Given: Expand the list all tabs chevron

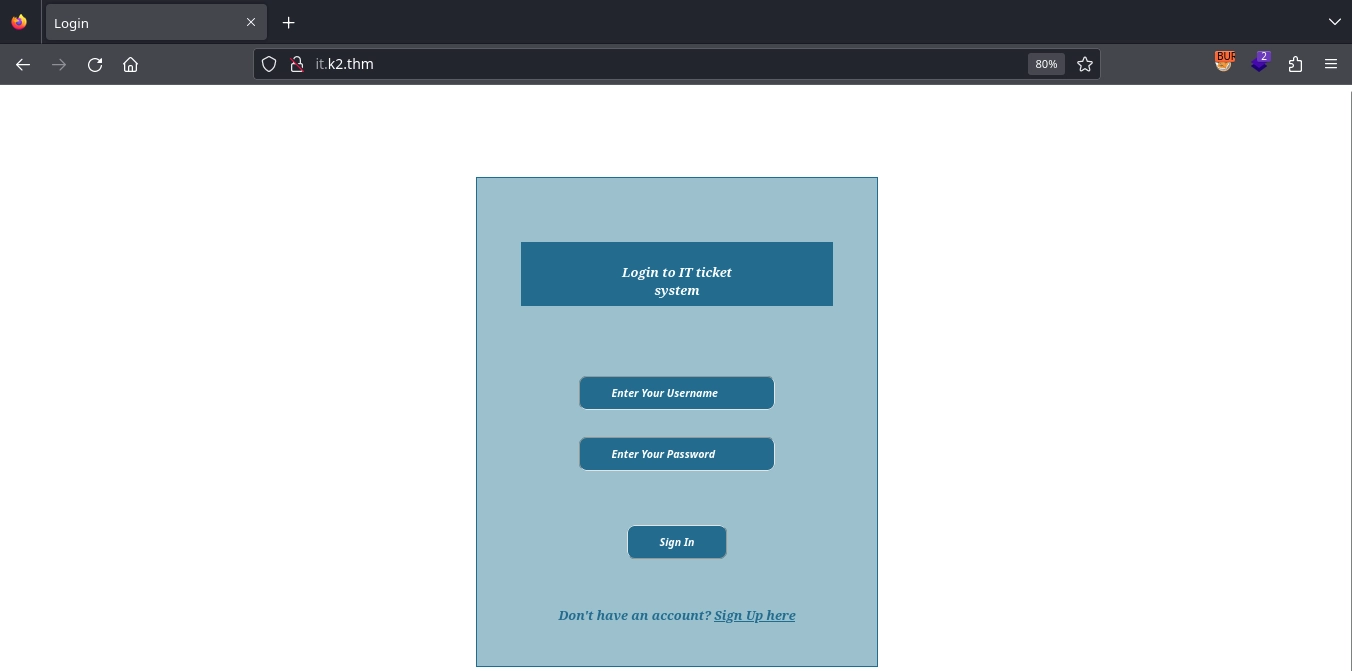Looking at the screenshot, I should 1334,22.
